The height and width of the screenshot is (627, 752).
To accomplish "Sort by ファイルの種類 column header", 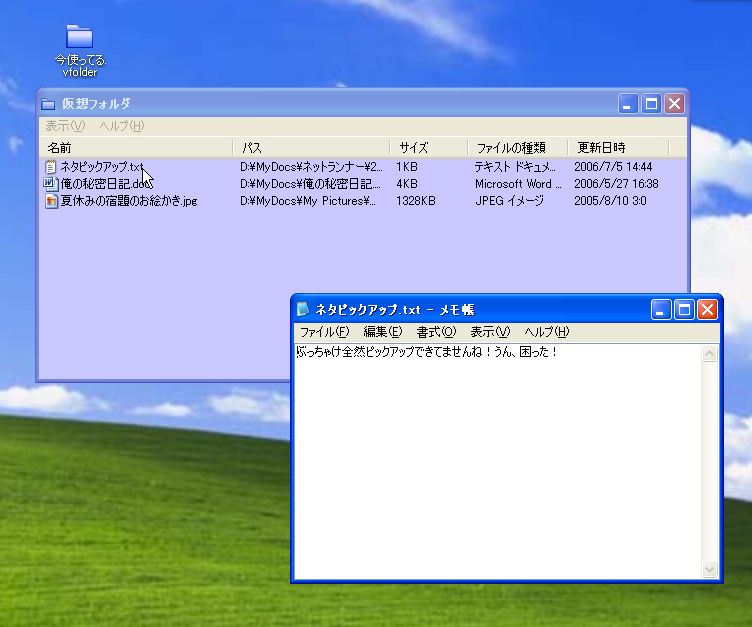I will tap(517, 148).
